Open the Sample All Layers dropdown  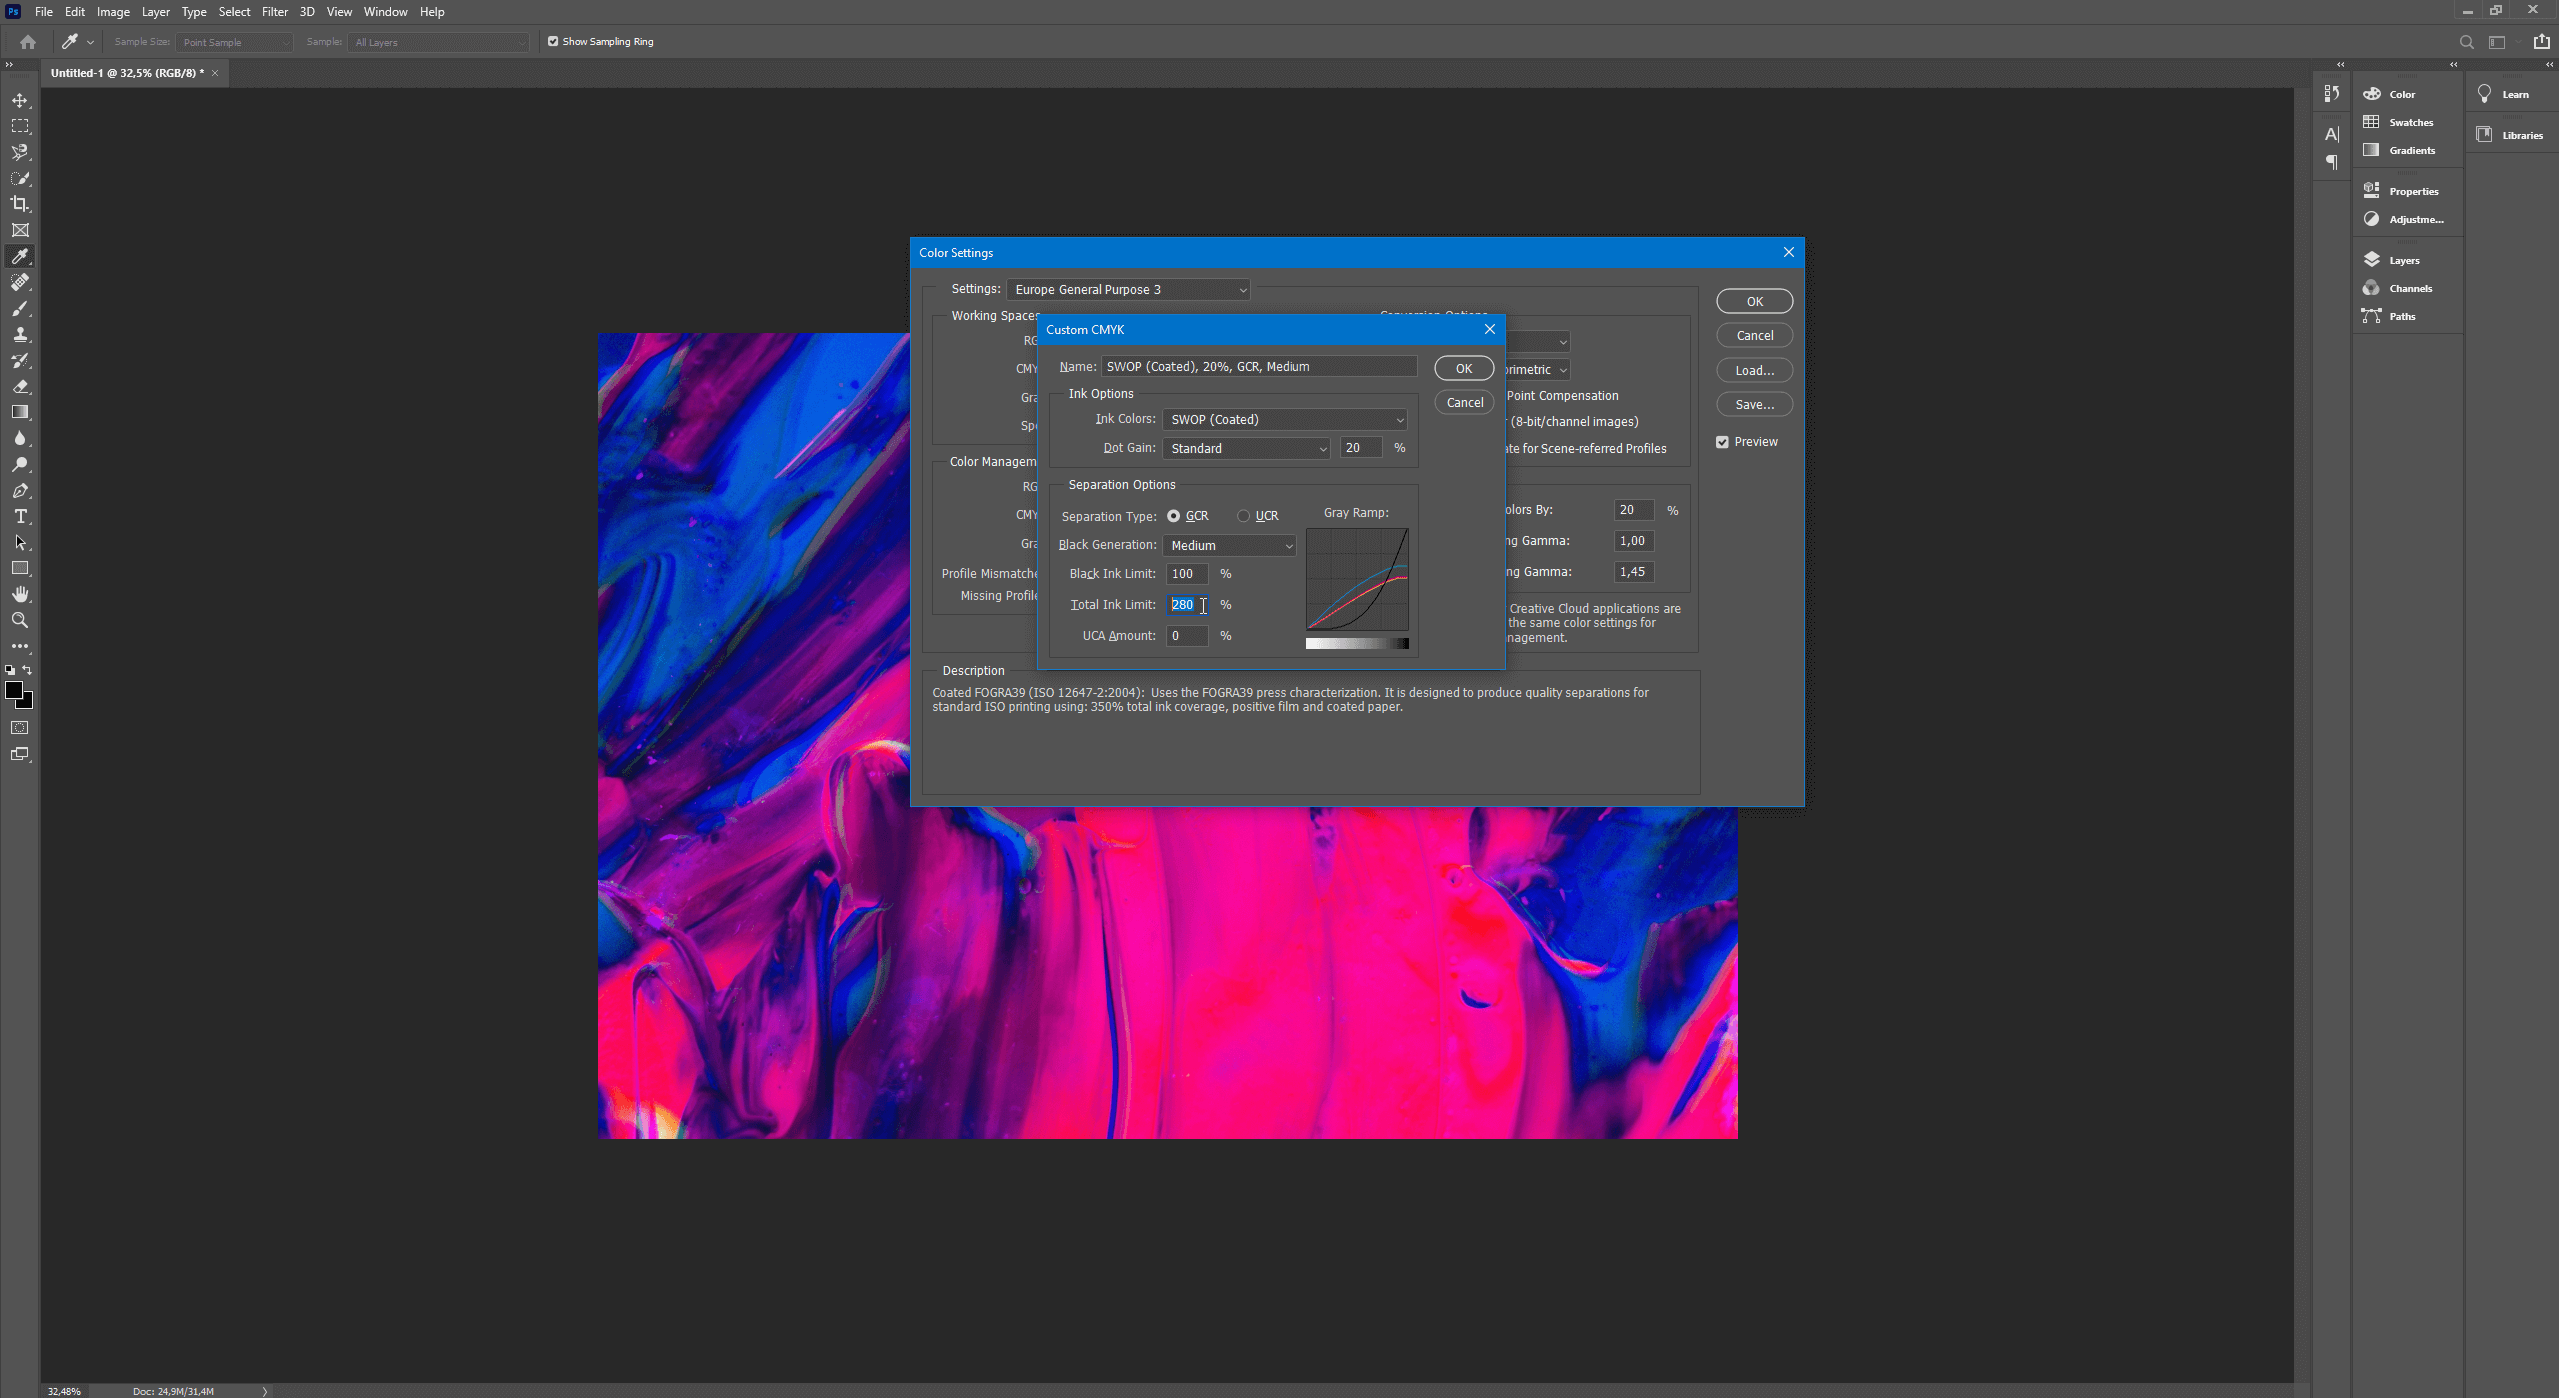click(438, 43)
